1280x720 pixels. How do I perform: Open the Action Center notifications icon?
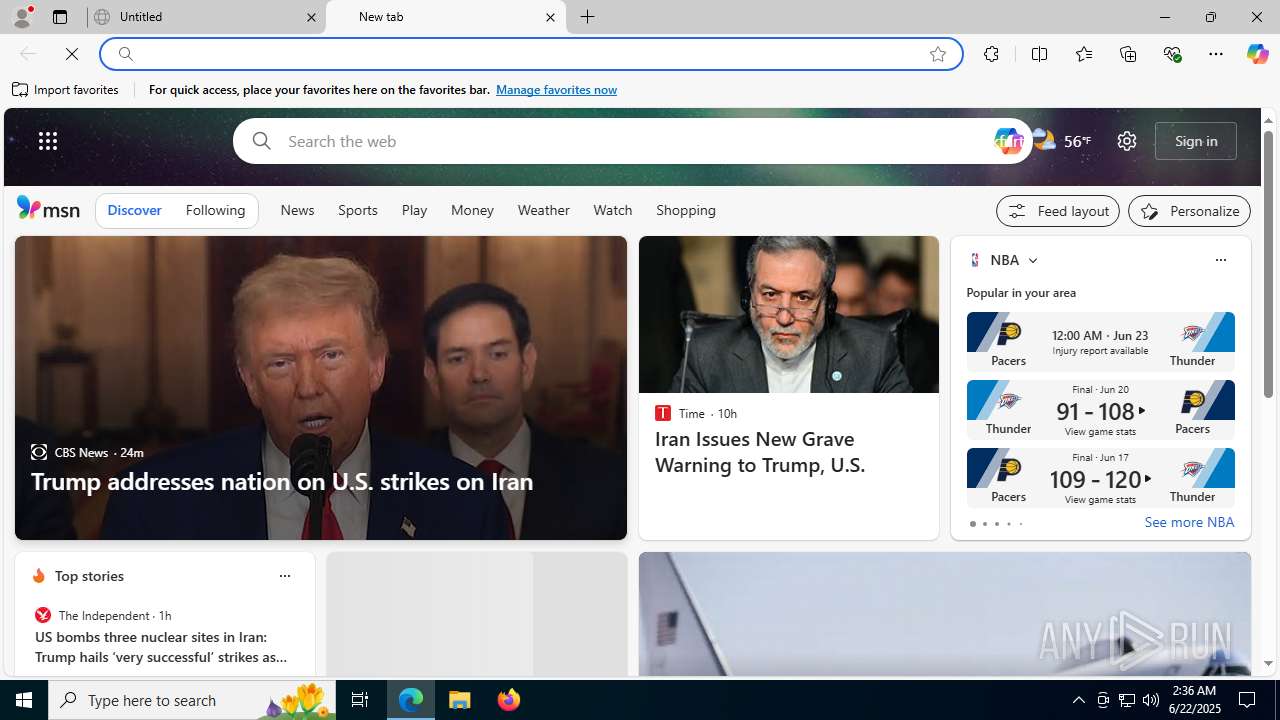tap(1248, 700)
